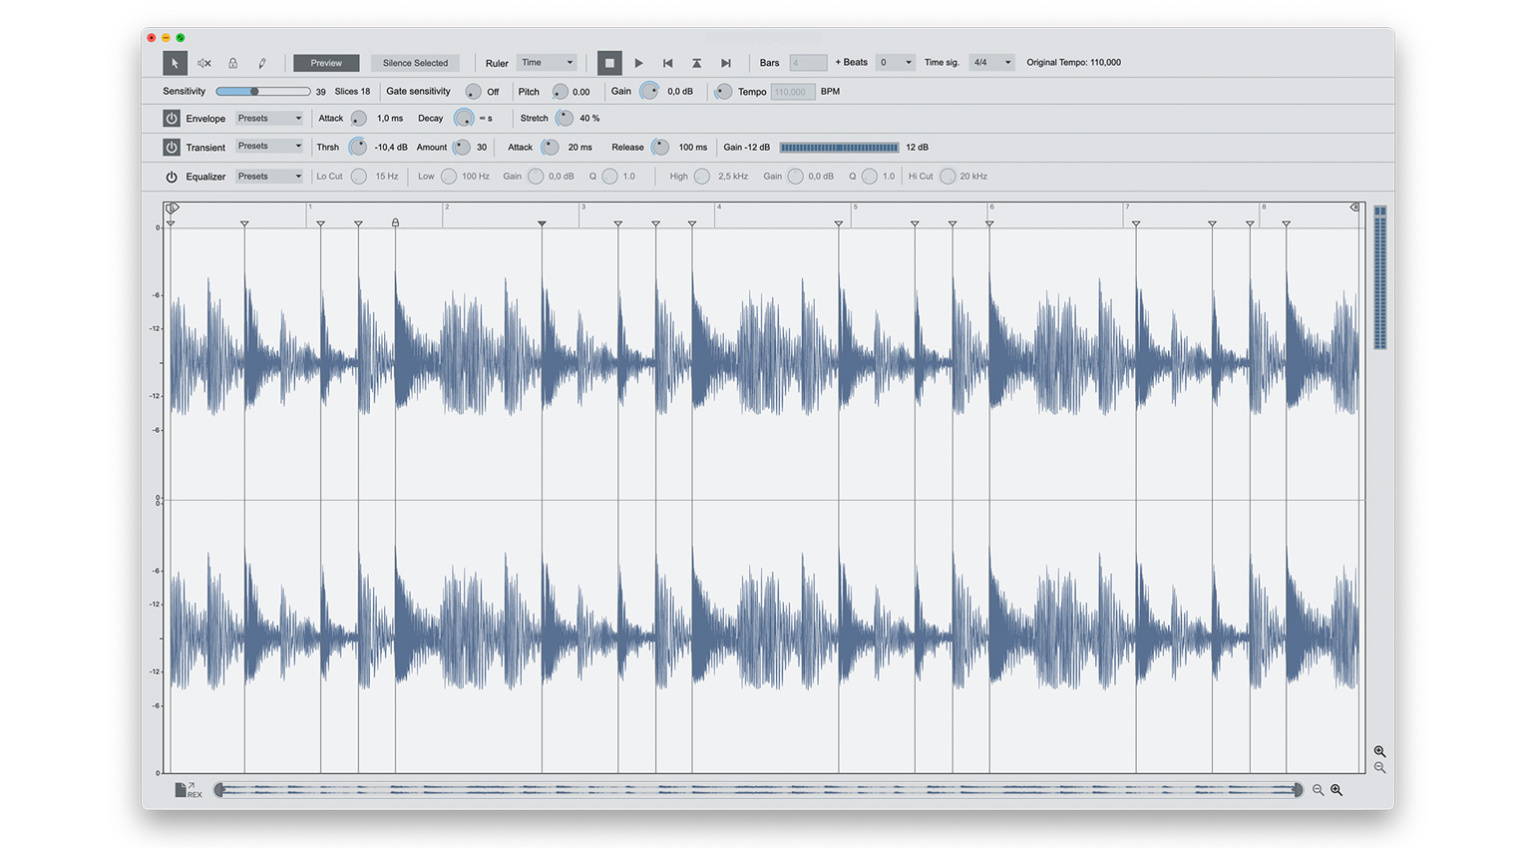1536x848 pixels.
Task: Open the 4/4 time signature dropdown
Action: (991, 62)
